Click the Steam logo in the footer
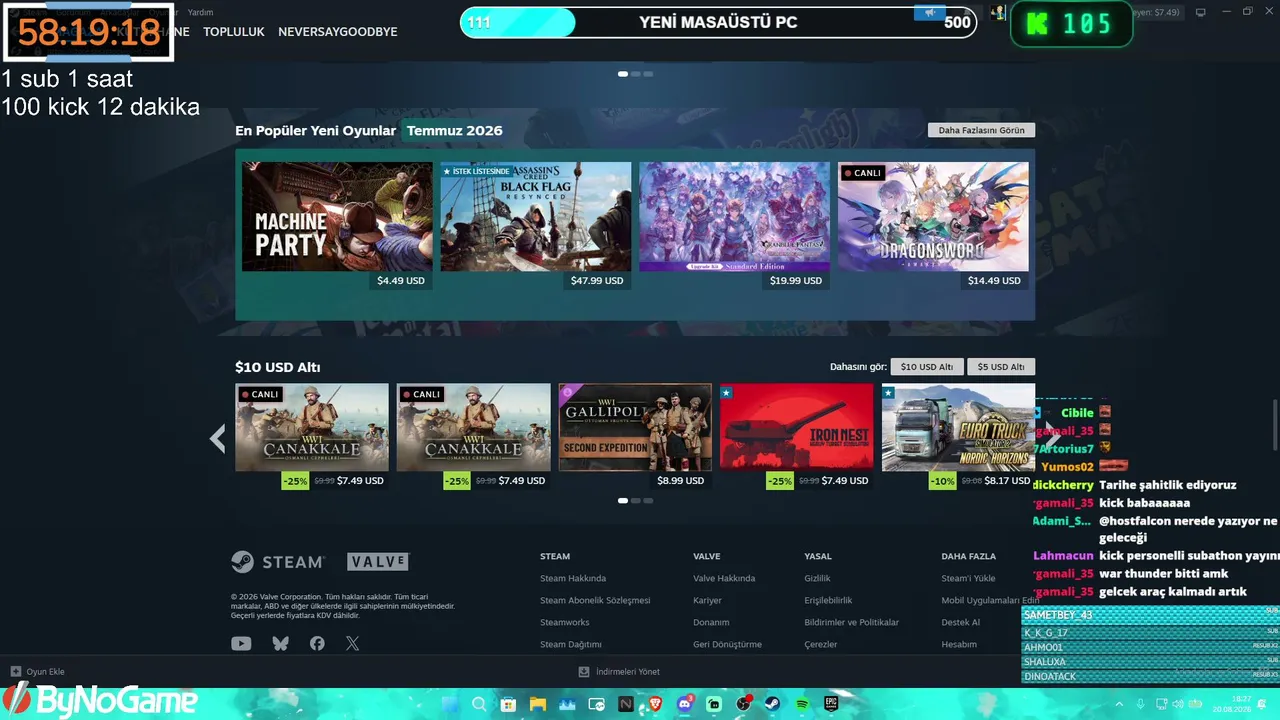 [x=277, y=562]
